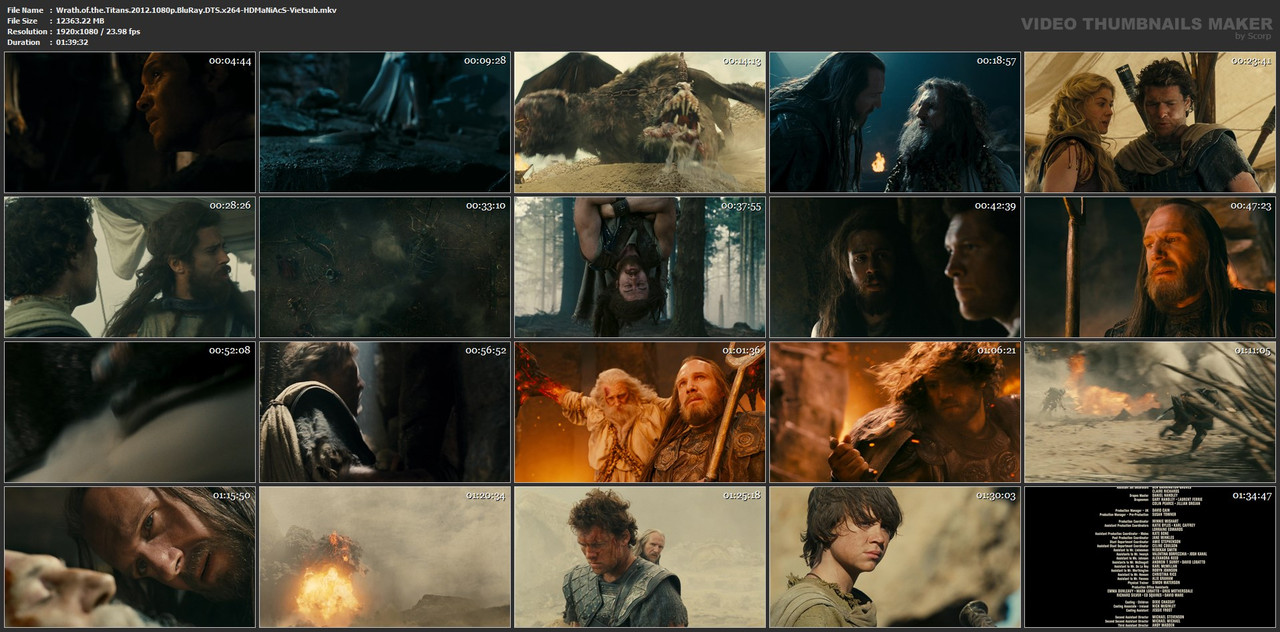Select the dark rocky thumbnail at 00:09:28
The height and width of the screenshot is (632, 1280).
(385, 122)
